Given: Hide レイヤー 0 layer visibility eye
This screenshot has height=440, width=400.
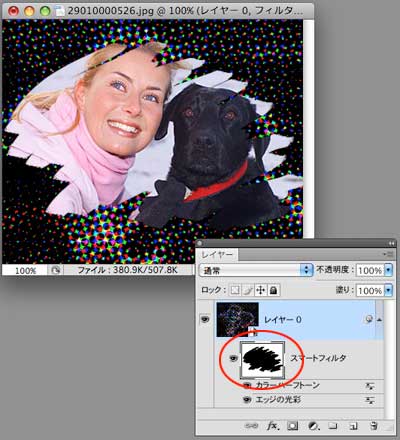Looking at the screenshot, I should pos(204,319).
